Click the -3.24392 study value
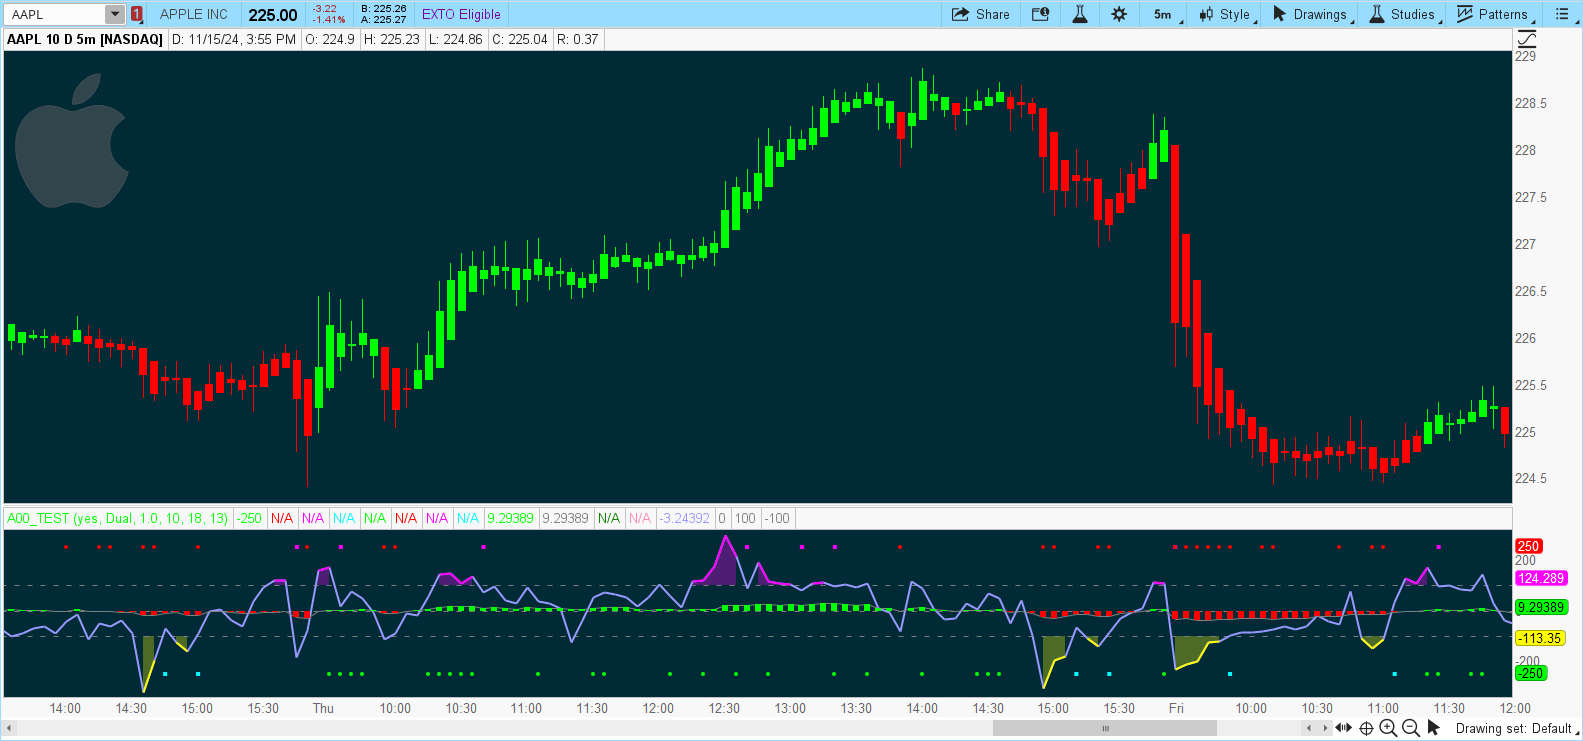The height and width of the screenshot is (741, 1583). [685, 518]
